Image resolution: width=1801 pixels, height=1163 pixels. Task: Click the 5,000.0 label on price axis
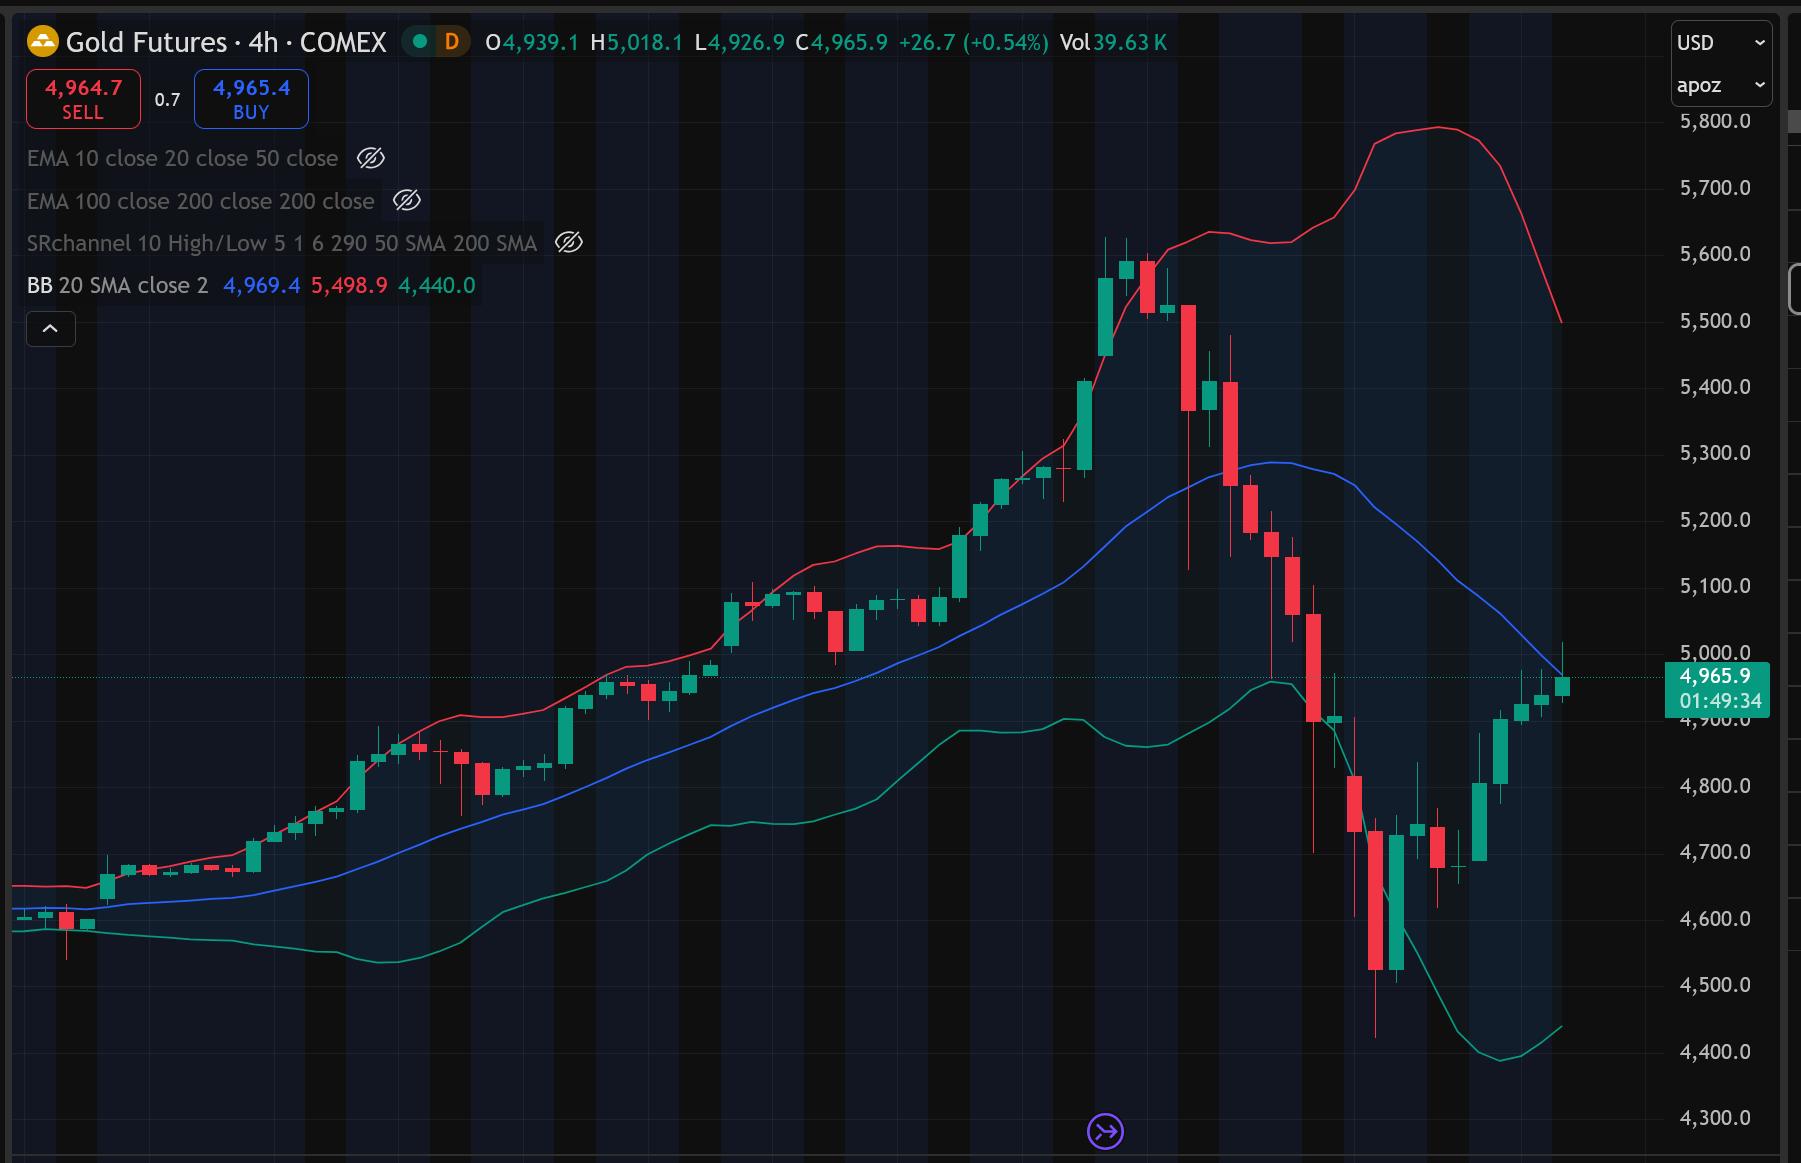coord(1715,652)
